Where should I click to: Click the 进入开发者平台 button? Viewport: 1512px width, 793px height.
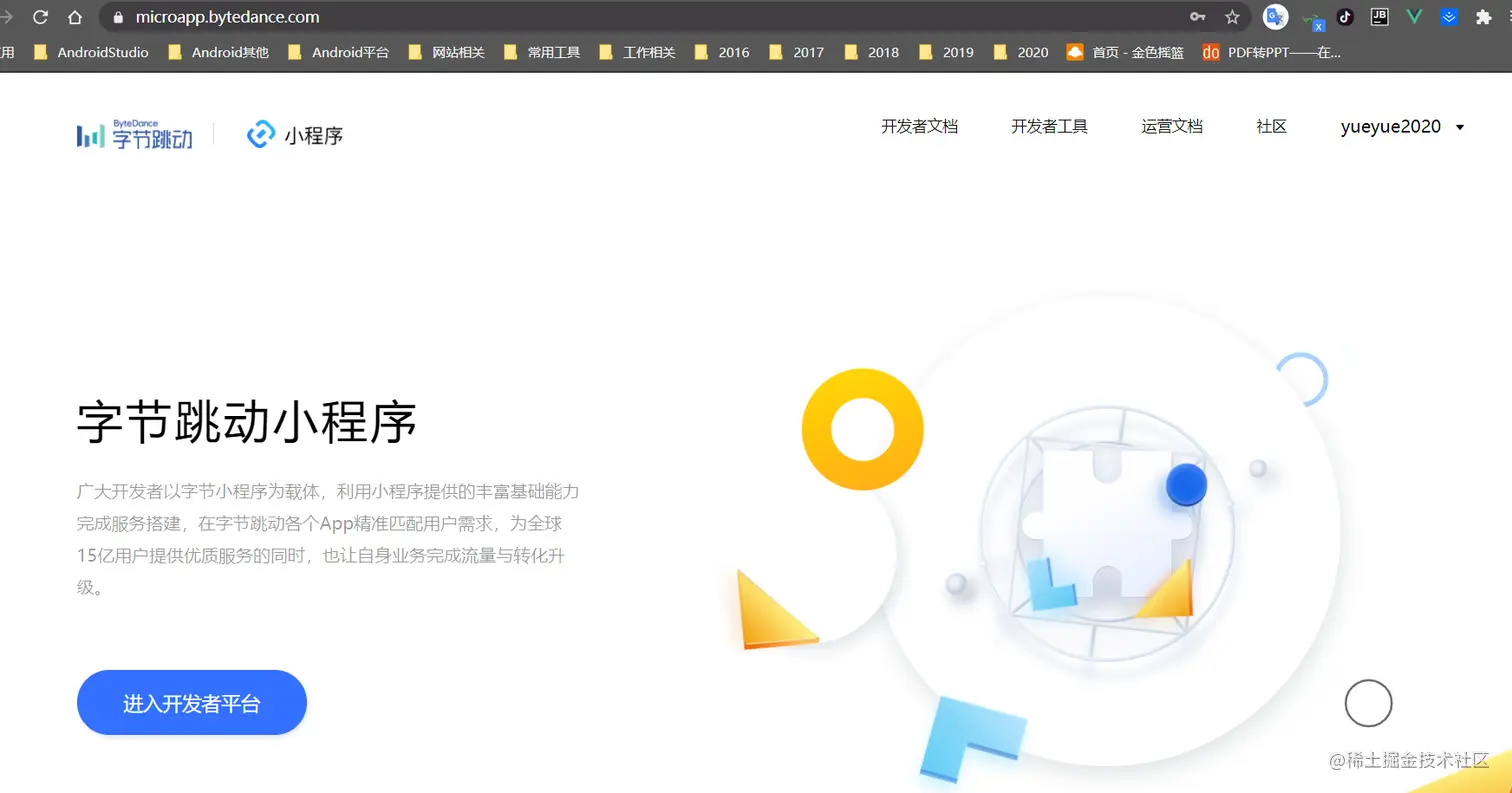click(192, 703)
